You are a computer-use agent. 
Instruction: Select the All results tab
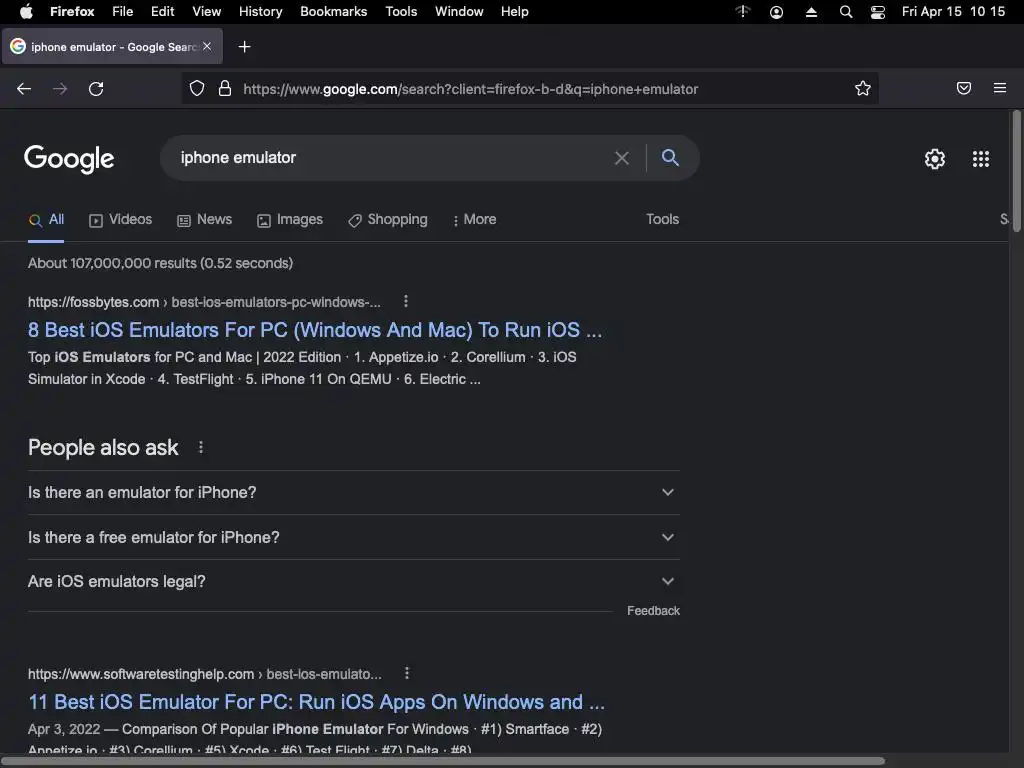click(46, 219)
